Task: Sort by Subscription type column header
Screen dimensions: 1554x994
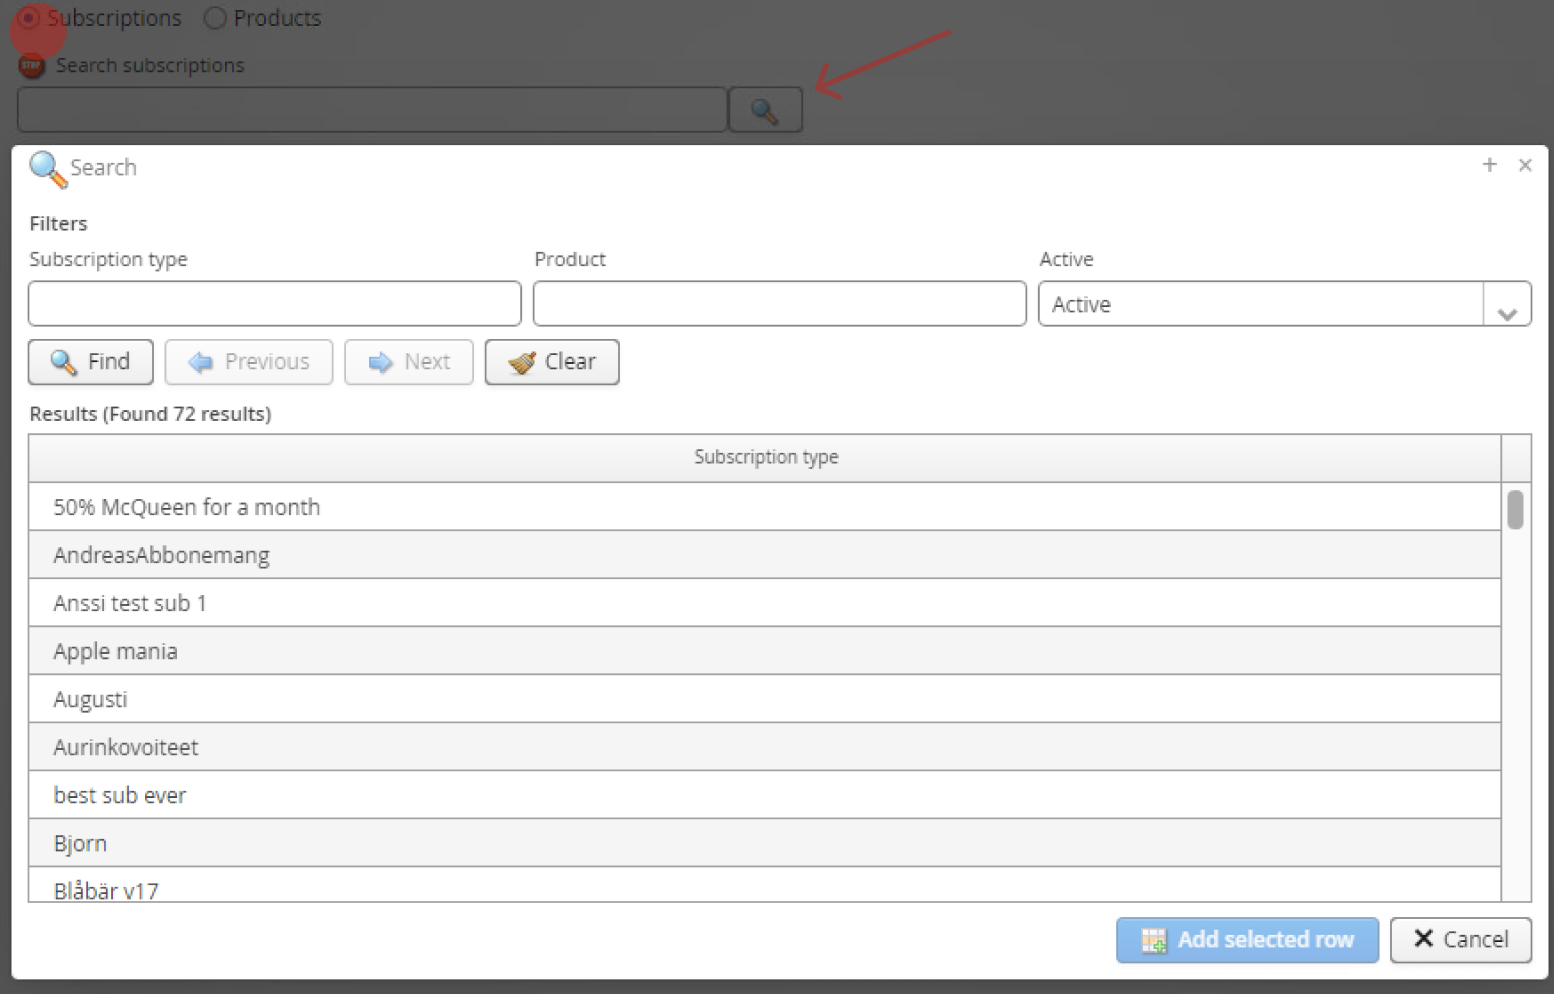Action: tap(765, 457)
